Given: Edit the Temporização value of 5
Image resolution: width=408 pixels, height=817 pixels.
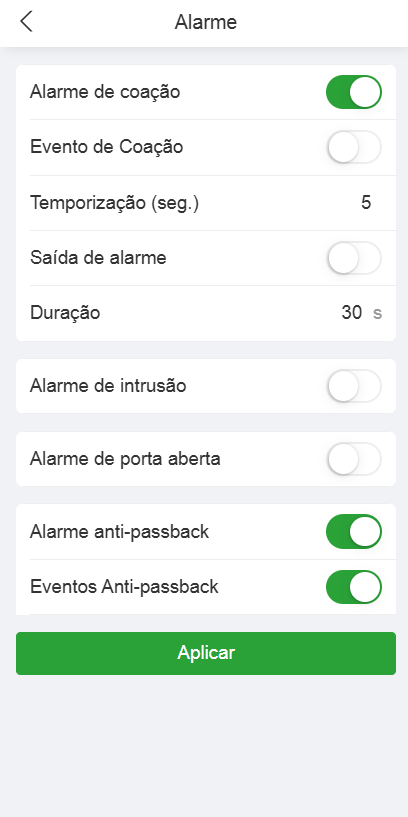Looking at the screenshot, I should 366,203.
